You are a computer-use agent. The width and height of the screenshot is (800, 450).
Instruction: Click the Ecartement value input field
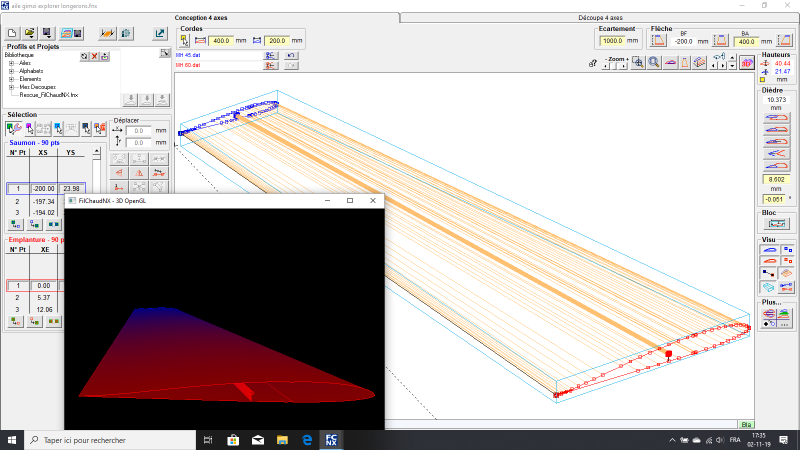(611, 41)
